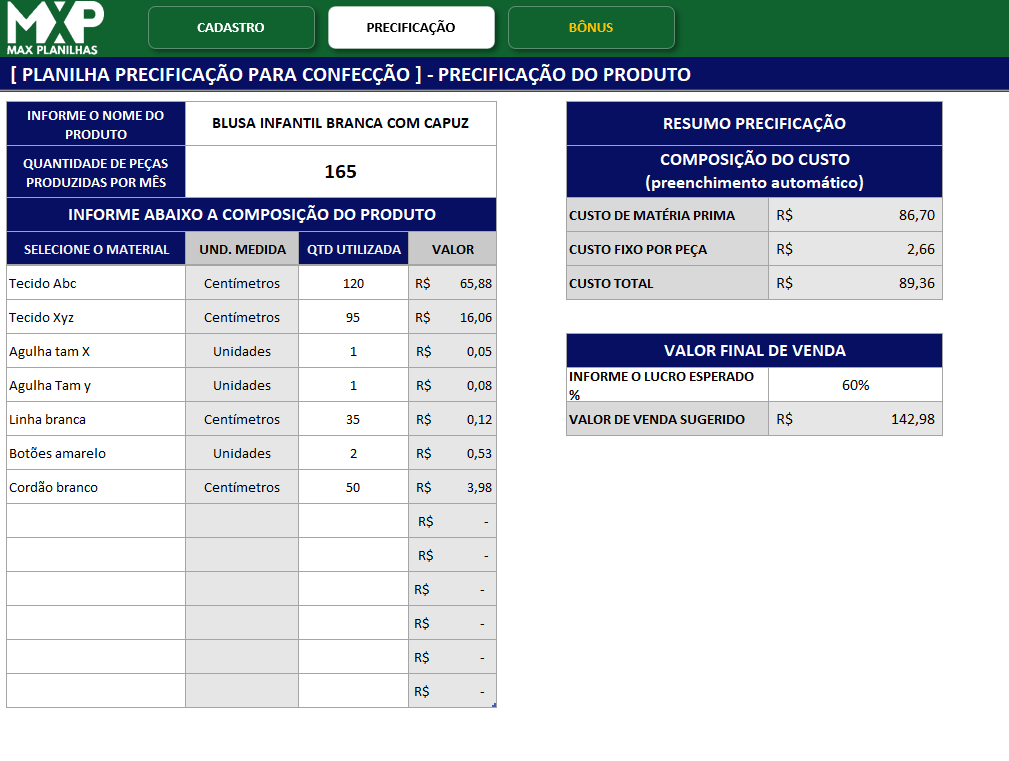Click the monthly production quantity cell showing 165

coord(340,171)
